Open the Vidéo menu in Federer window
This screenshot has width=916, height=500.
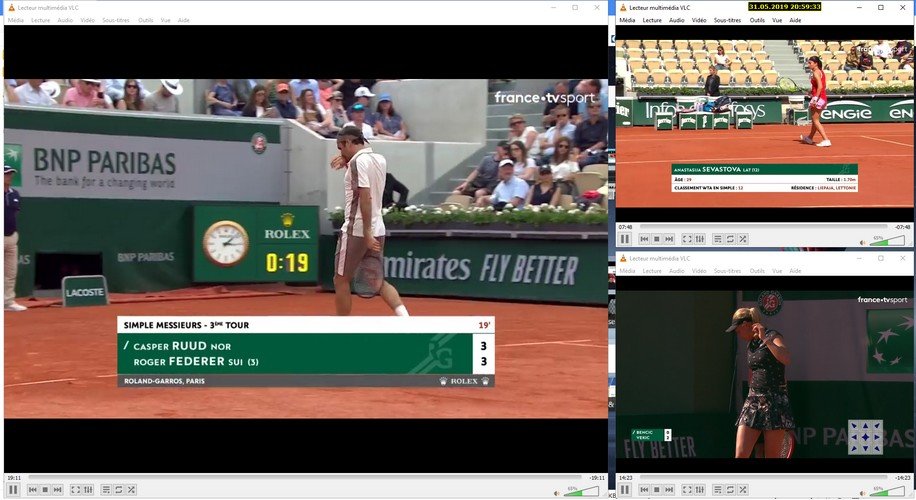tap(88, 20)
